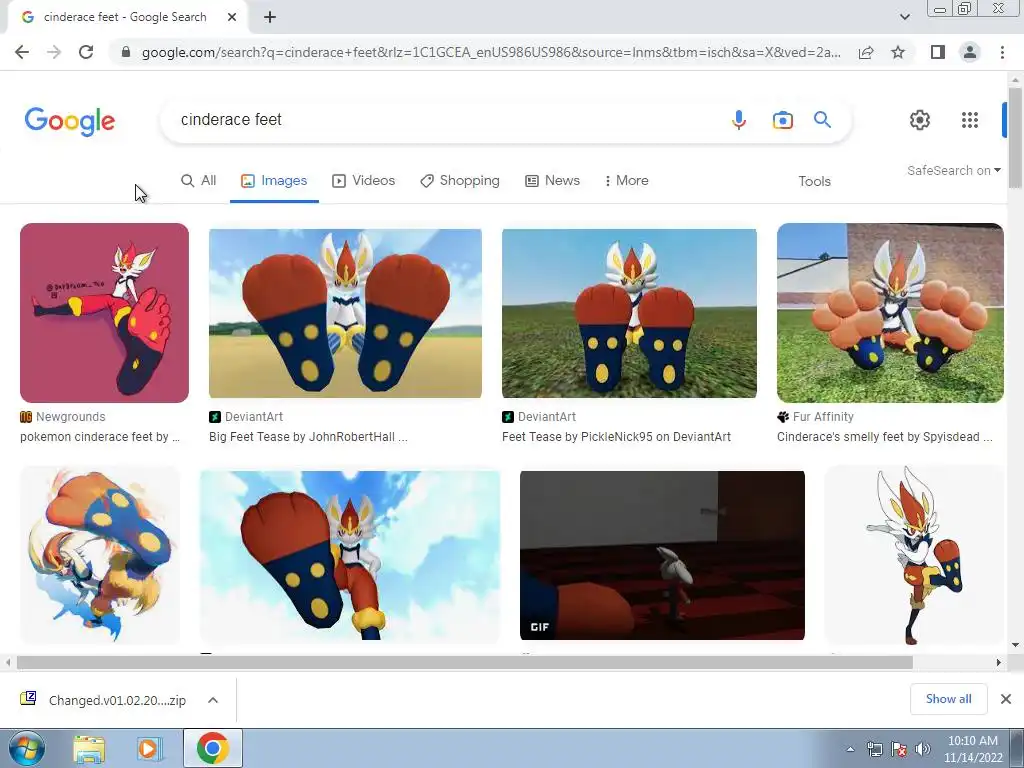Image resolution: width=1024 pixels, height=768 pixels.
Task: Open the Action Center flag icon
Action: pyautogui.click(x=899, y=749)
